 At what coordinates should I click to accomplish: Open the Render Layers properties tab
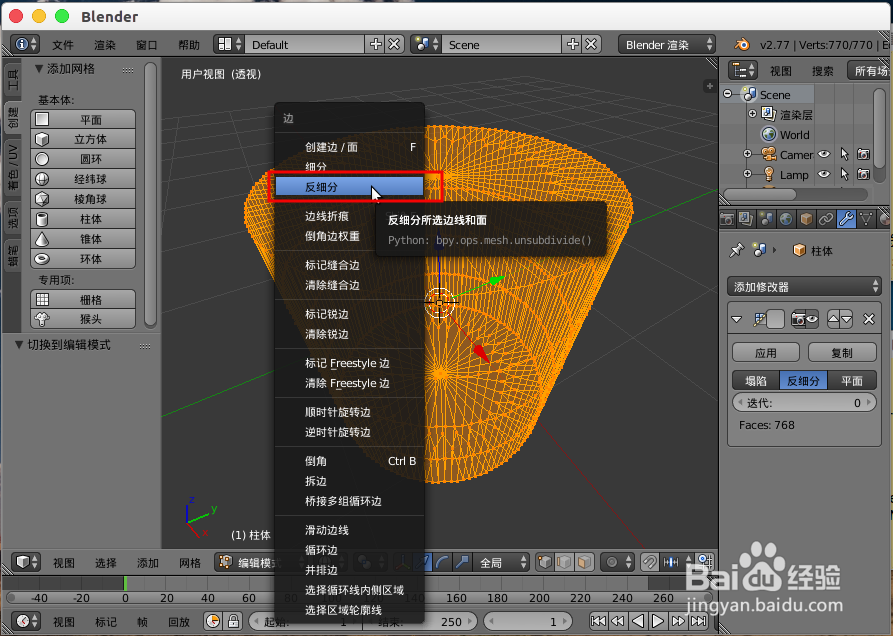745,219
